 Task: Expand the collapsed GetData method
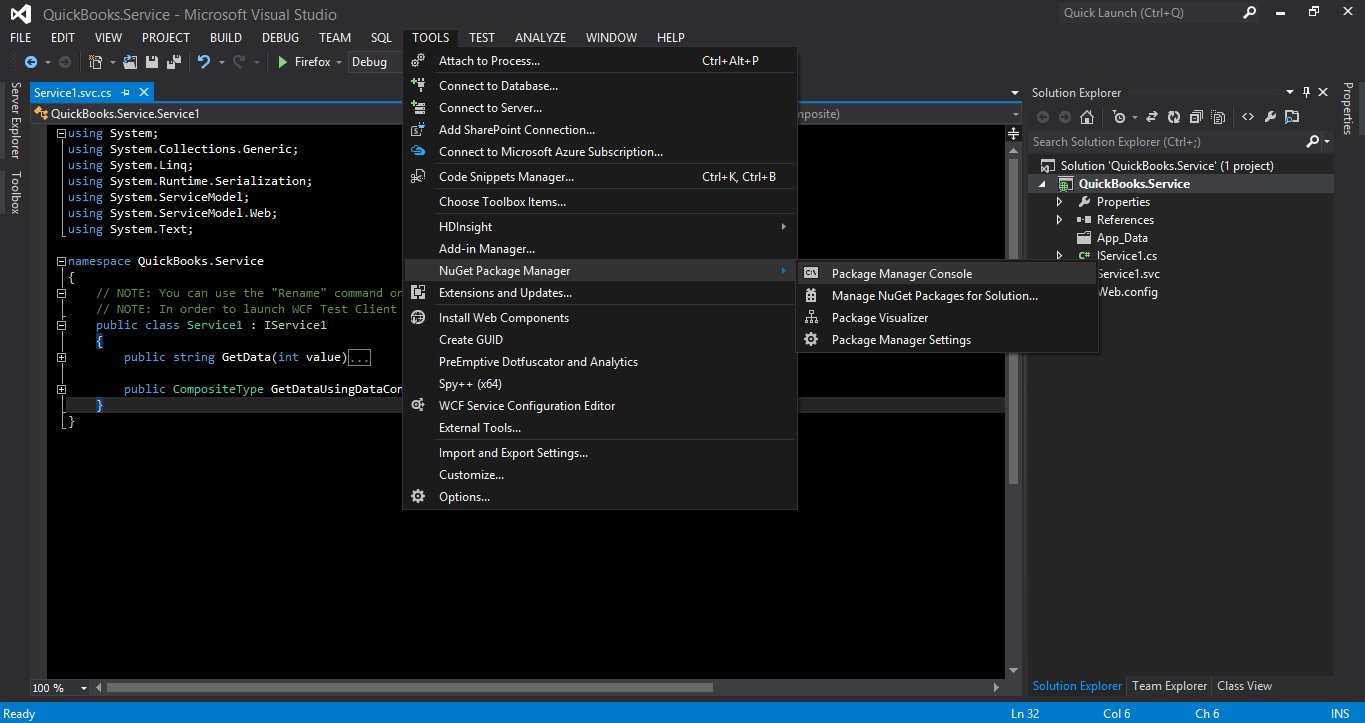[x=62, y=357]
